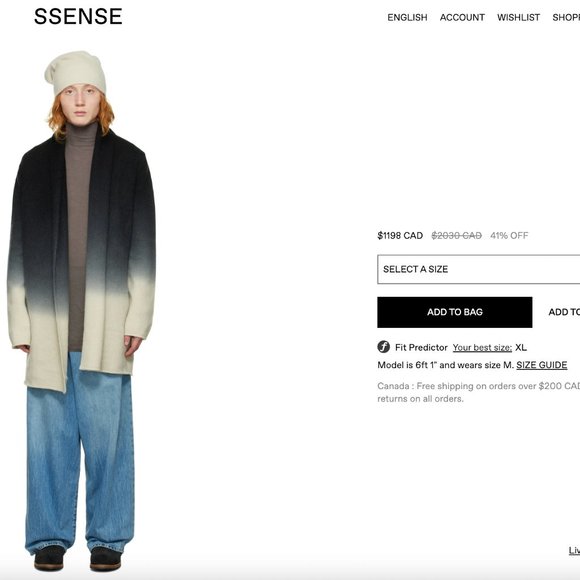Click the ADD TO wishlist button

coord(564,312)
